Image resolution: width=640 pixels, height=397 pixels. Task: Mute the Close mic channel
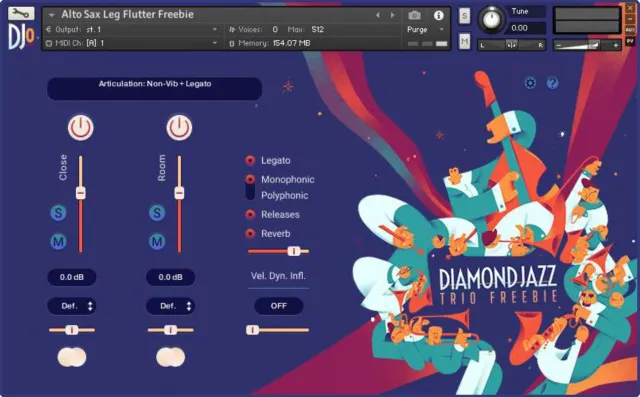[x=58, y=242]
